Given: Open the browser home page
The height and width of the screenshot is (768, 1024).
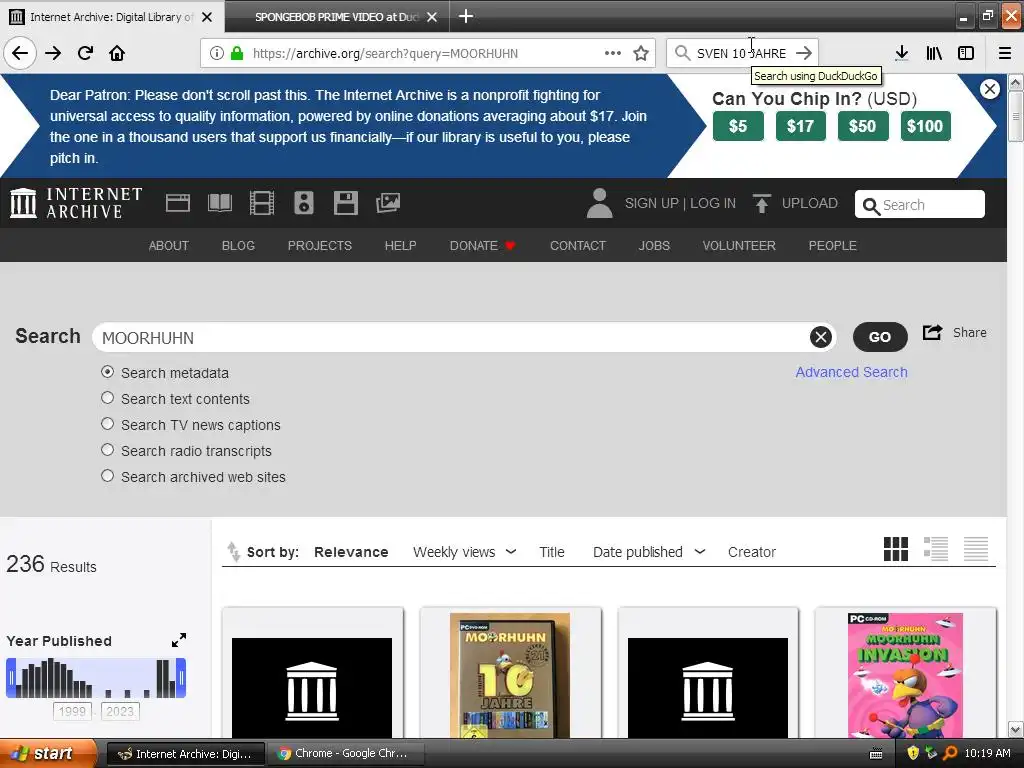Looking at the screenshot, I should 117,53.
